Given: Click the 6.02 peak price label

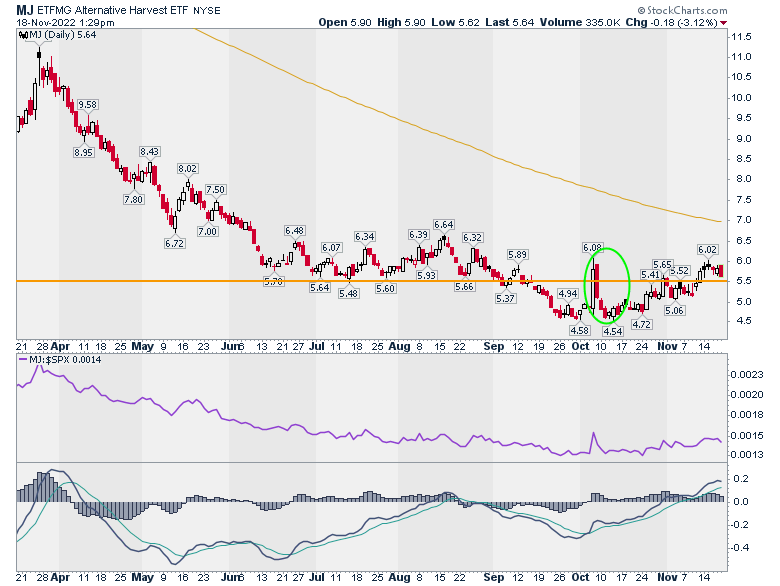Looking at the screenshot, I should (708, 249).
